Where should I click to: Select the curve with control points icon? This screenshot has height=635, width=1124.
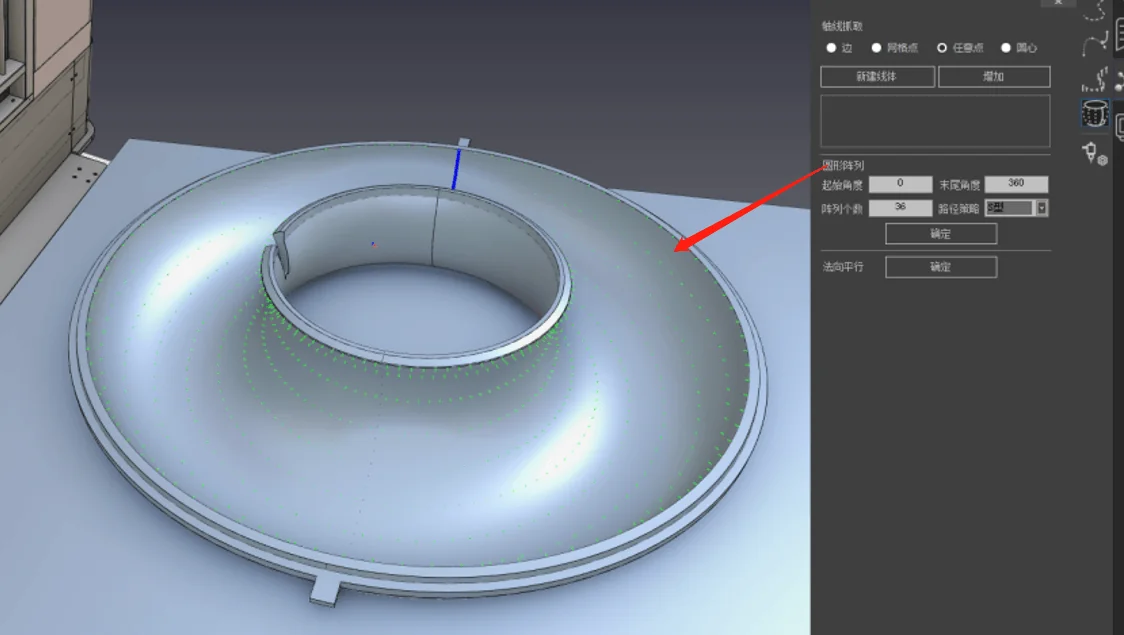point(1095,44)
